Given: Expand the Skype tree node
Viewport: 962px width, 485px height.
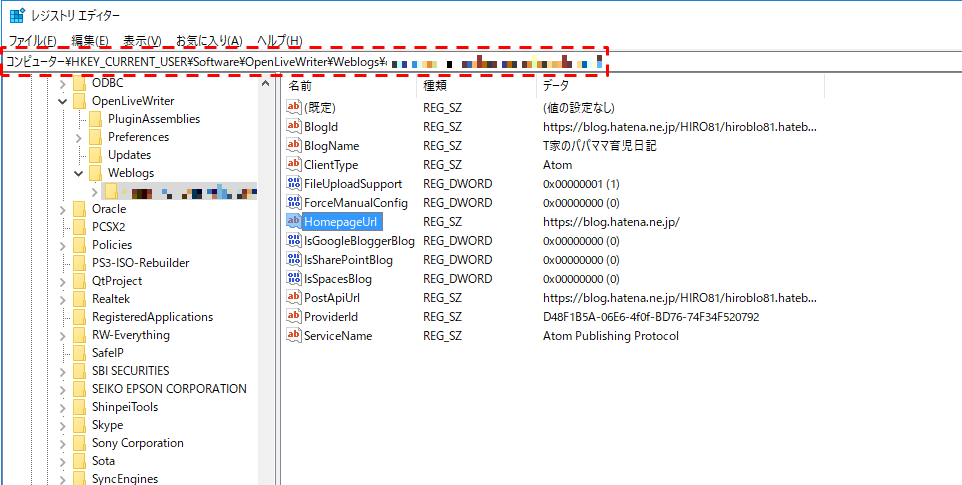Looking at the screenshot, I should (x=63, y=426).
